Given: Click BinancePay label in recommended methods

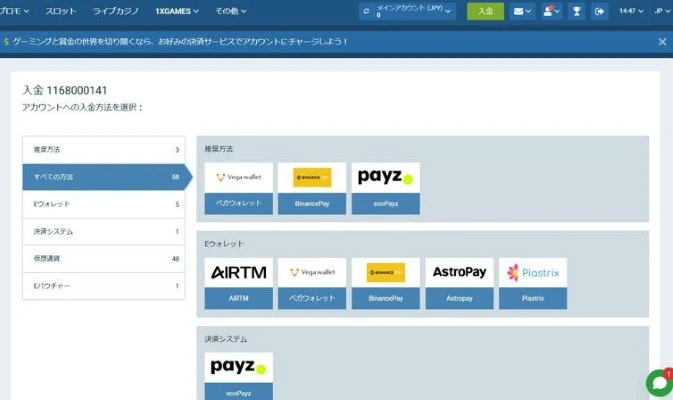Looking at the screenshot, I should (x=312, y=203).
